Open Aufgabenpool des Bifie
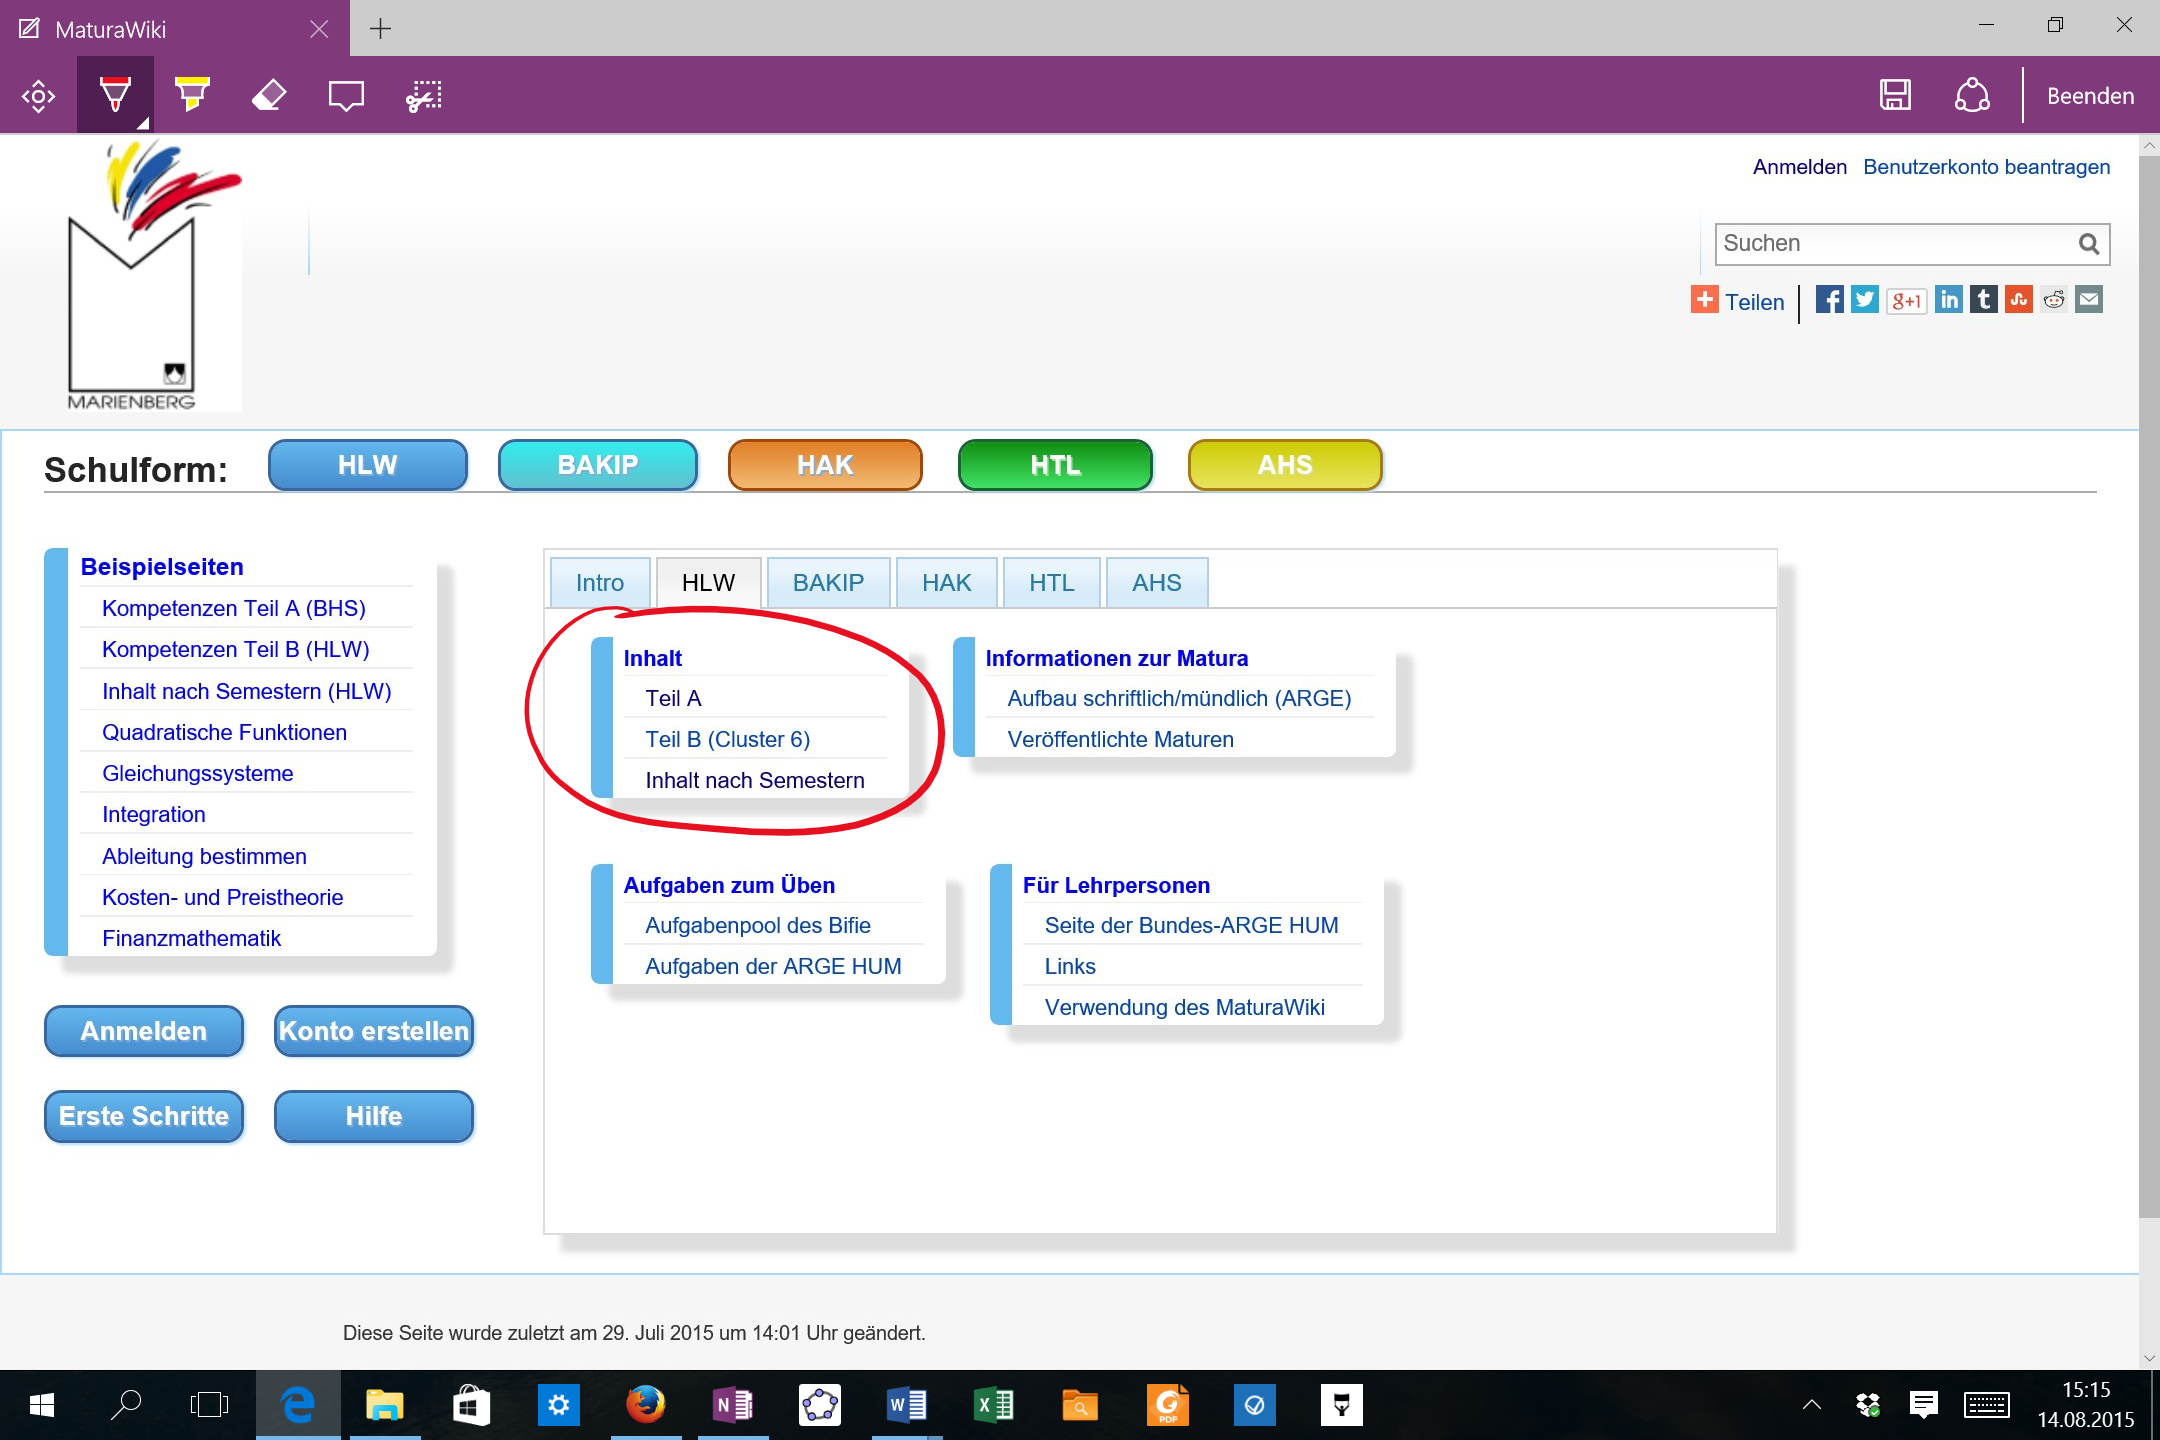Screen dimensions: 2160x1440 tap(758, 925)
